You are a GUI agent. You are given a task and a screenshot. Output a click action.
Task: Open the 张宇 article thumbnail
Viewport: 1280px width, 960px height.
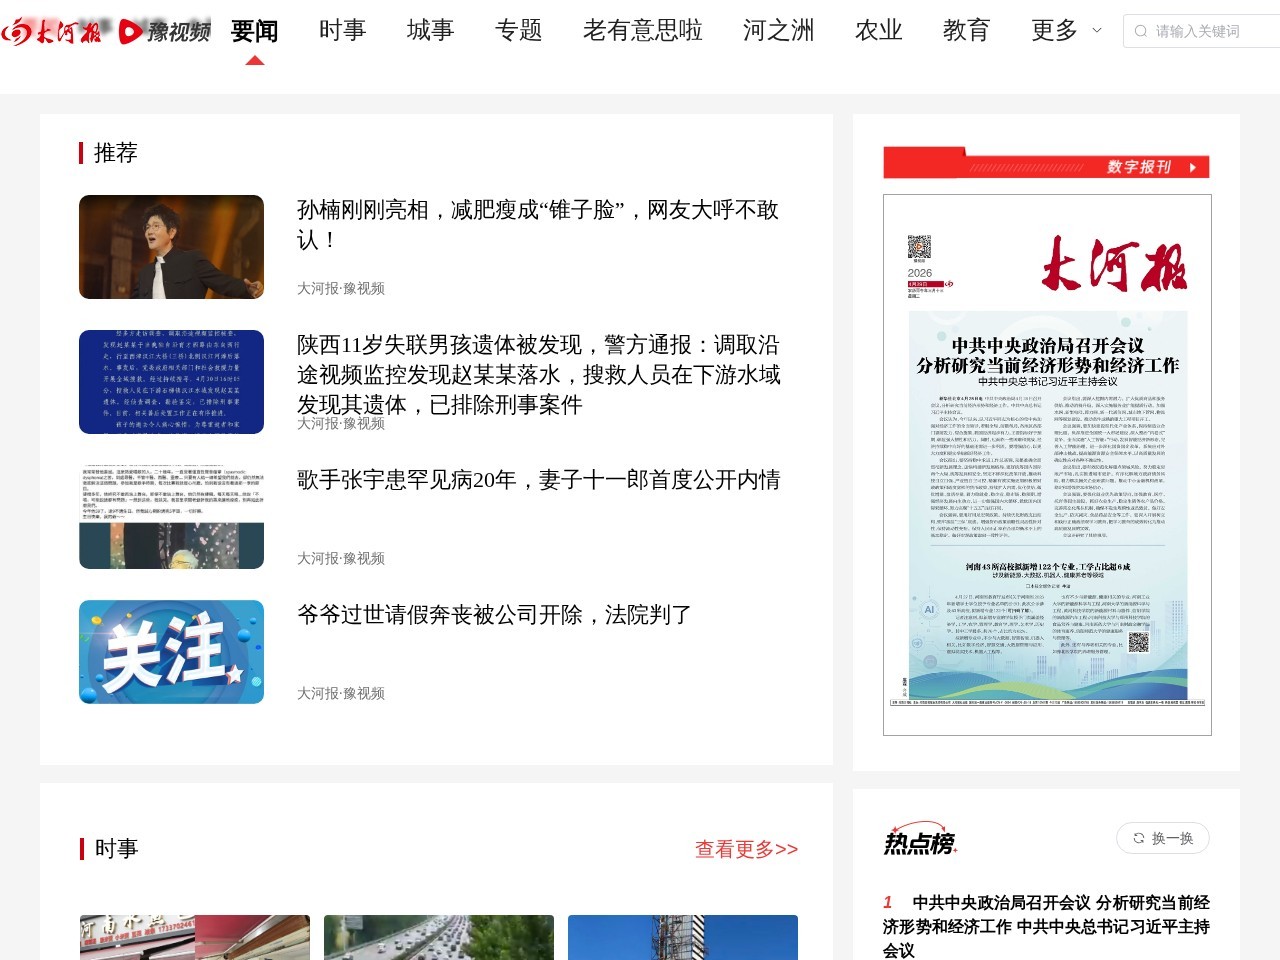pyautogui.click(x=171, y=517)
